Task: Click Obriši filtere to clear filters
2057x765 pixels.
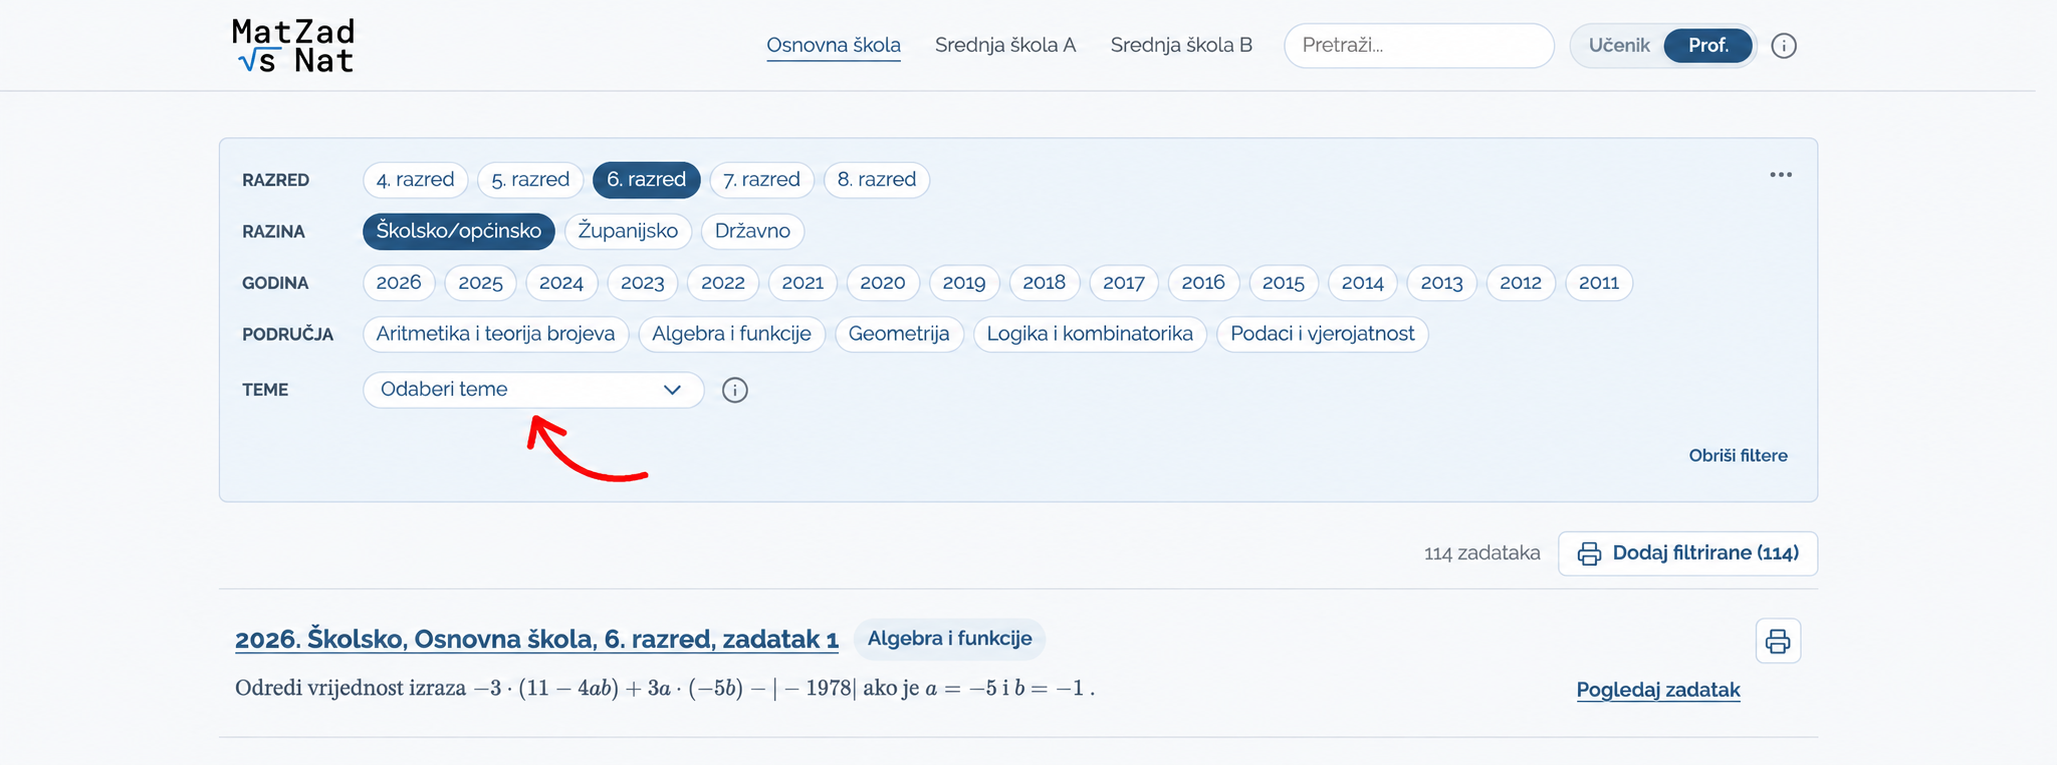Action: 1737,456
